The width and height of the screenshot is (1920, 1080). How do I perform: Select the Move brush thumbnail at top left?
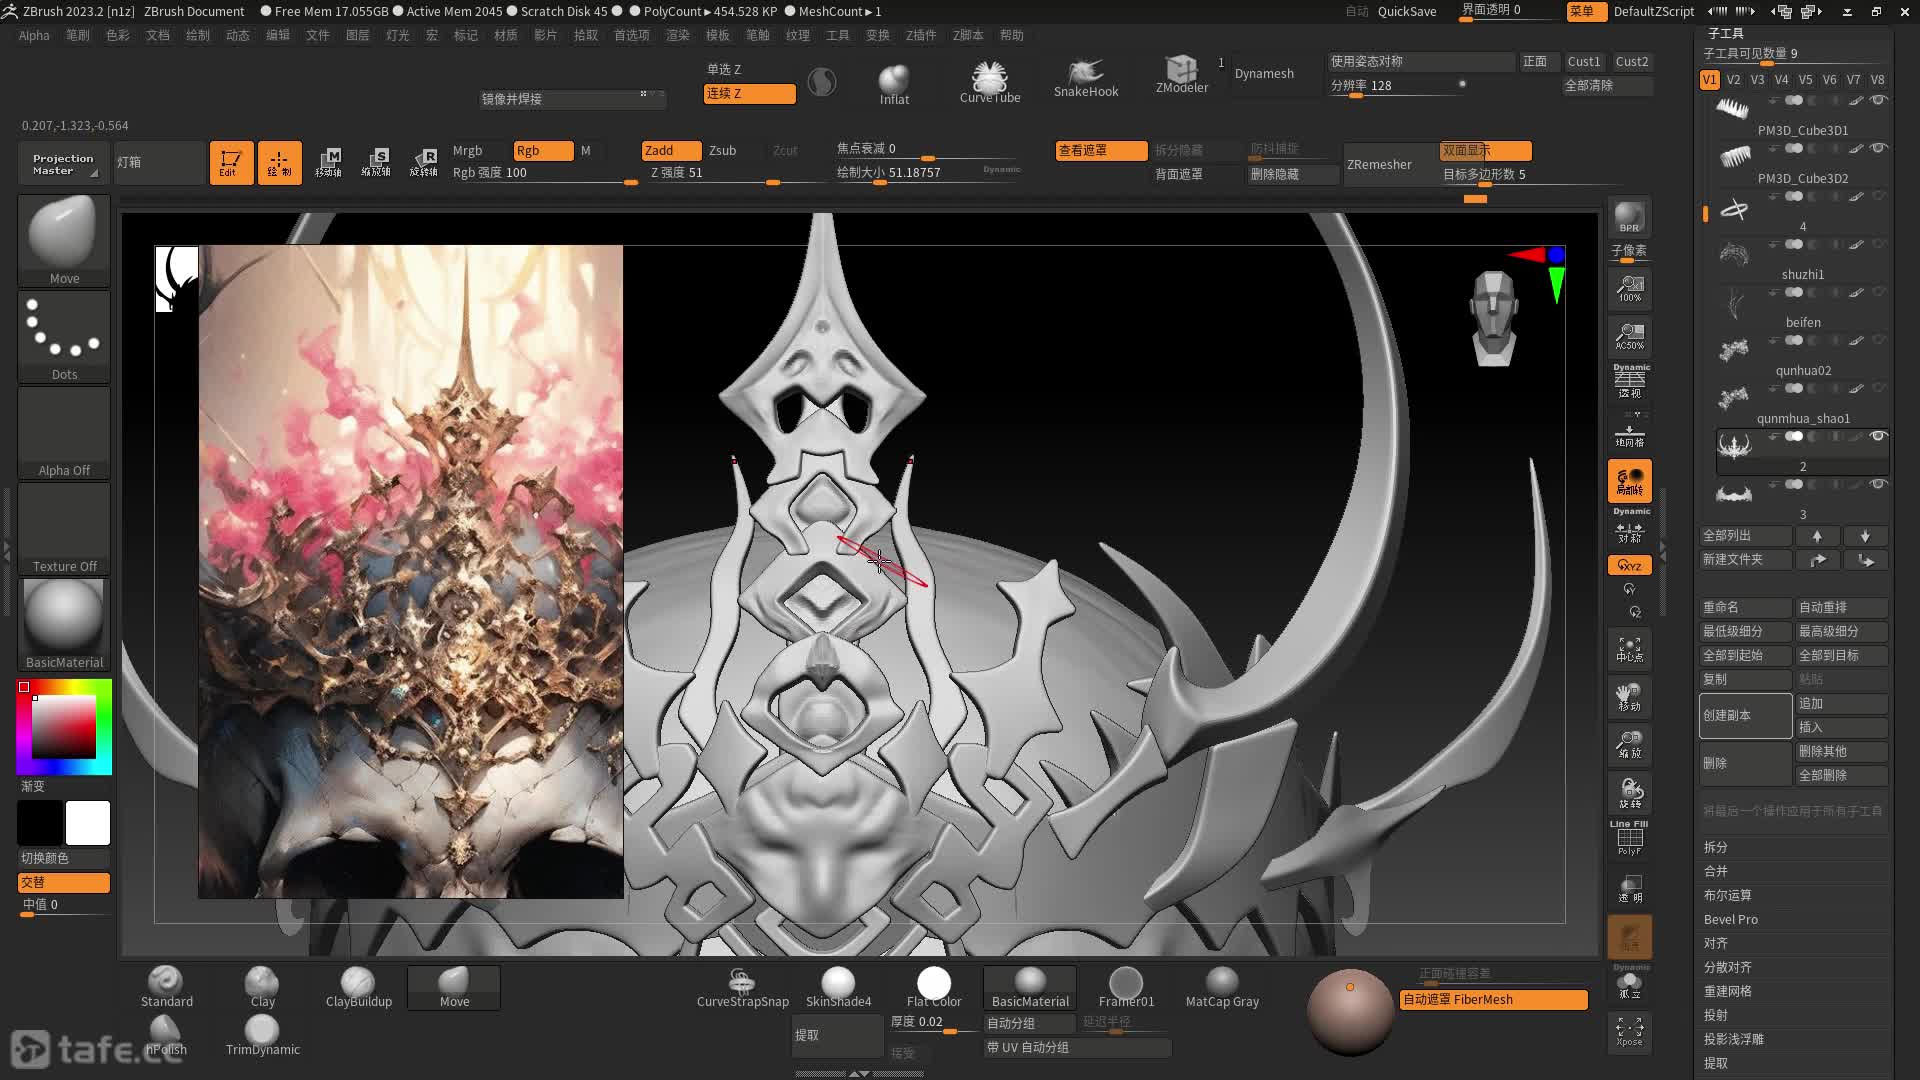click(64, 241)
